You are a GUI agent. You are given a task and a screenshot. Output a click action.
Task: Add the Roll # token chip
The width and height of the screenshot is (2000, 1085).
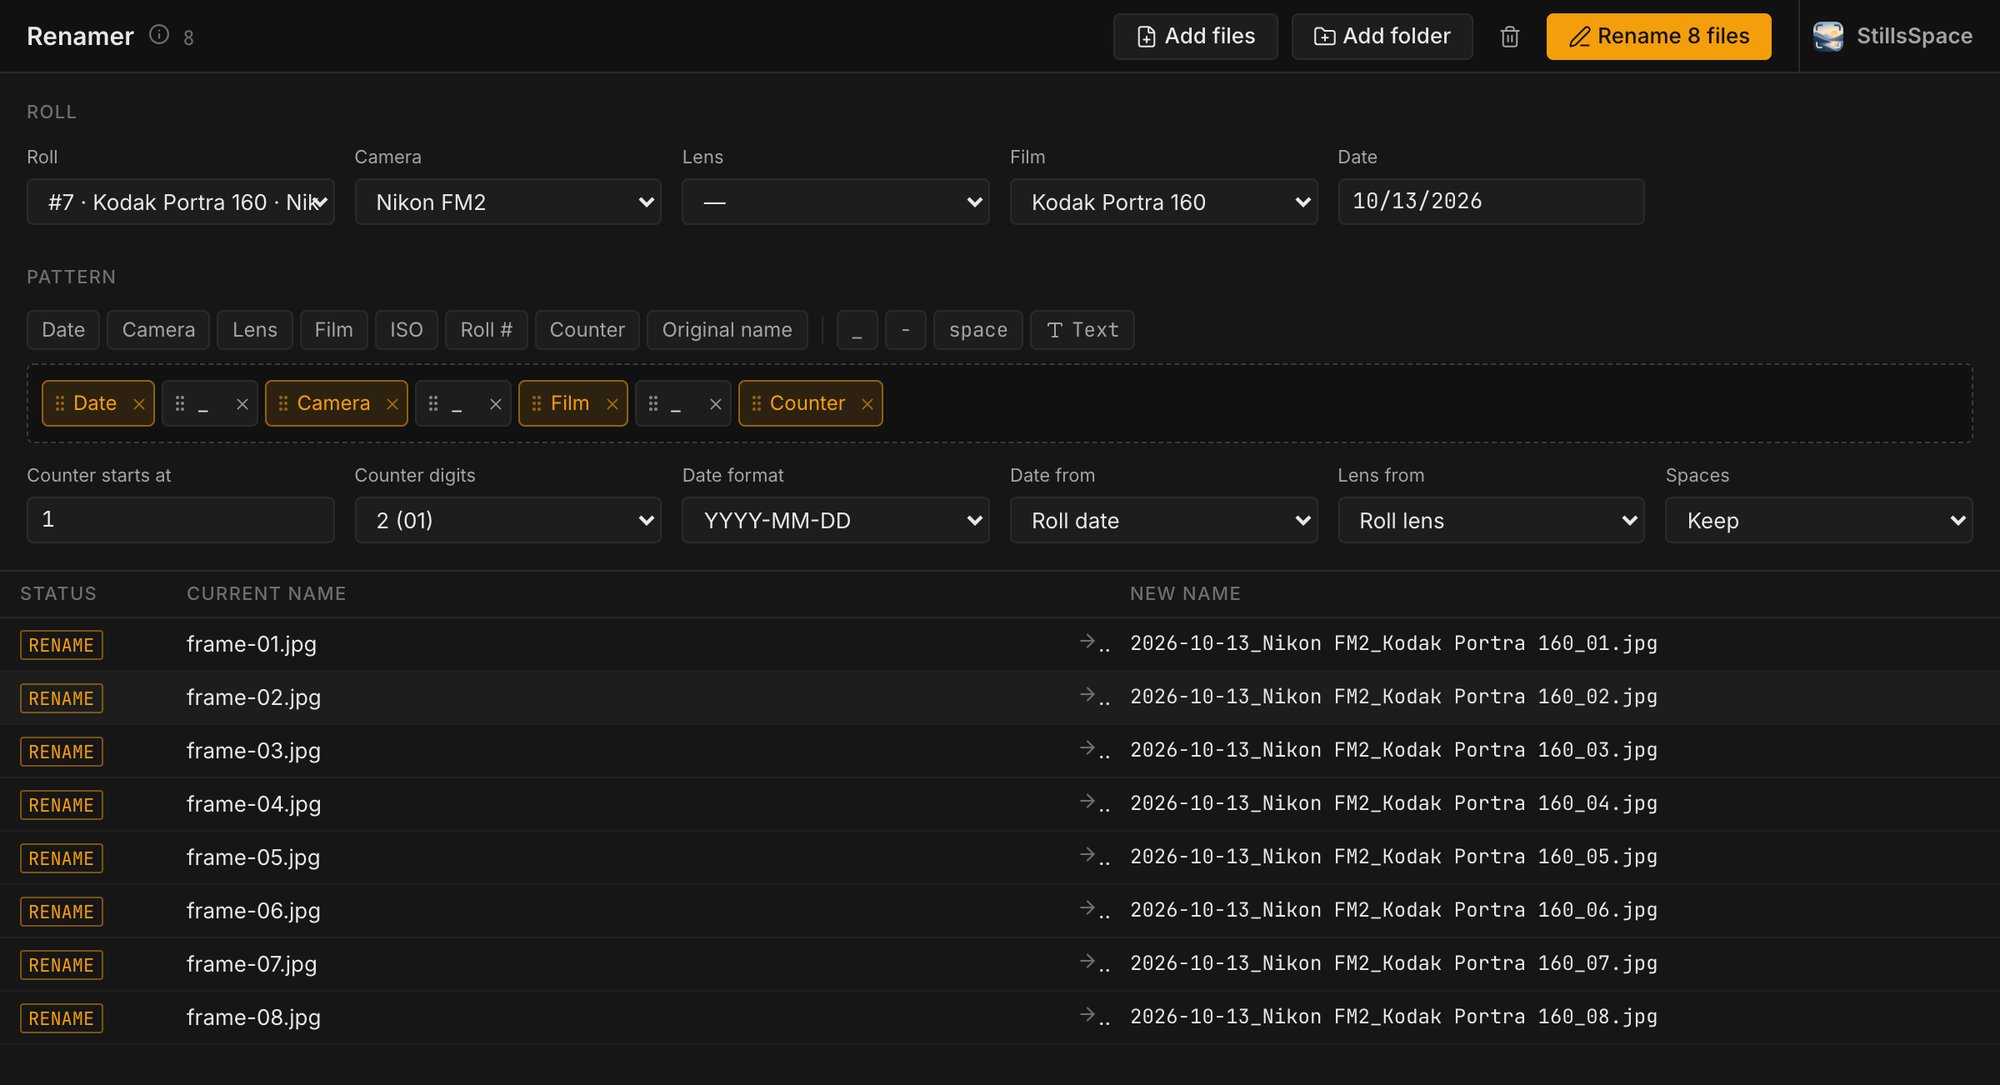pos(486,330)
